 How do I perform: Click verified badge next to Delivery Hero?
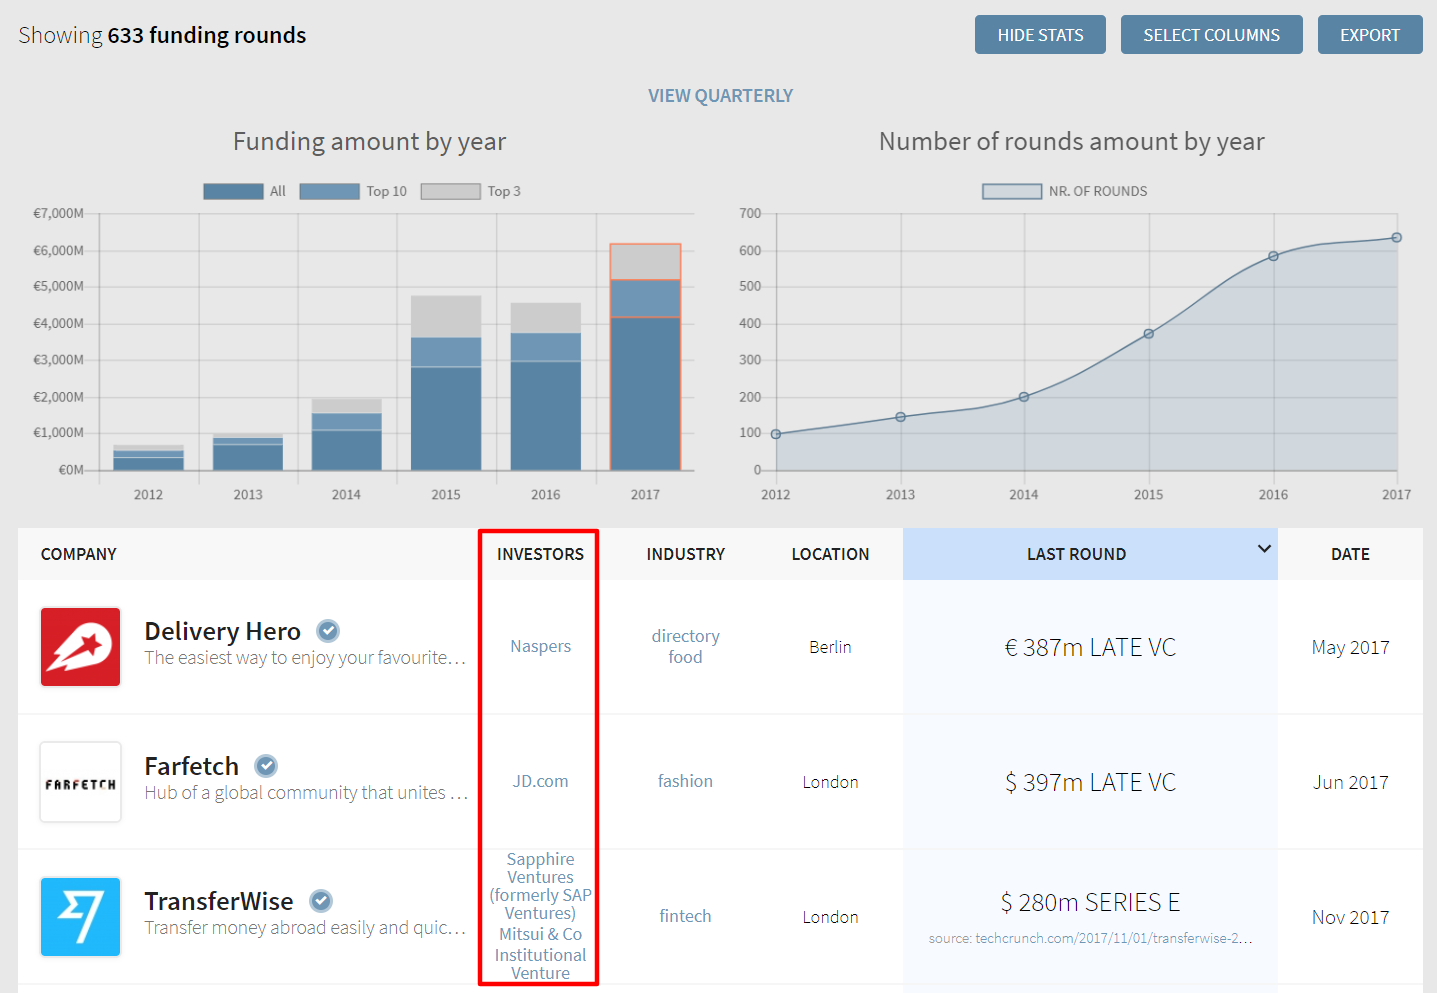[x=328, y=631]
